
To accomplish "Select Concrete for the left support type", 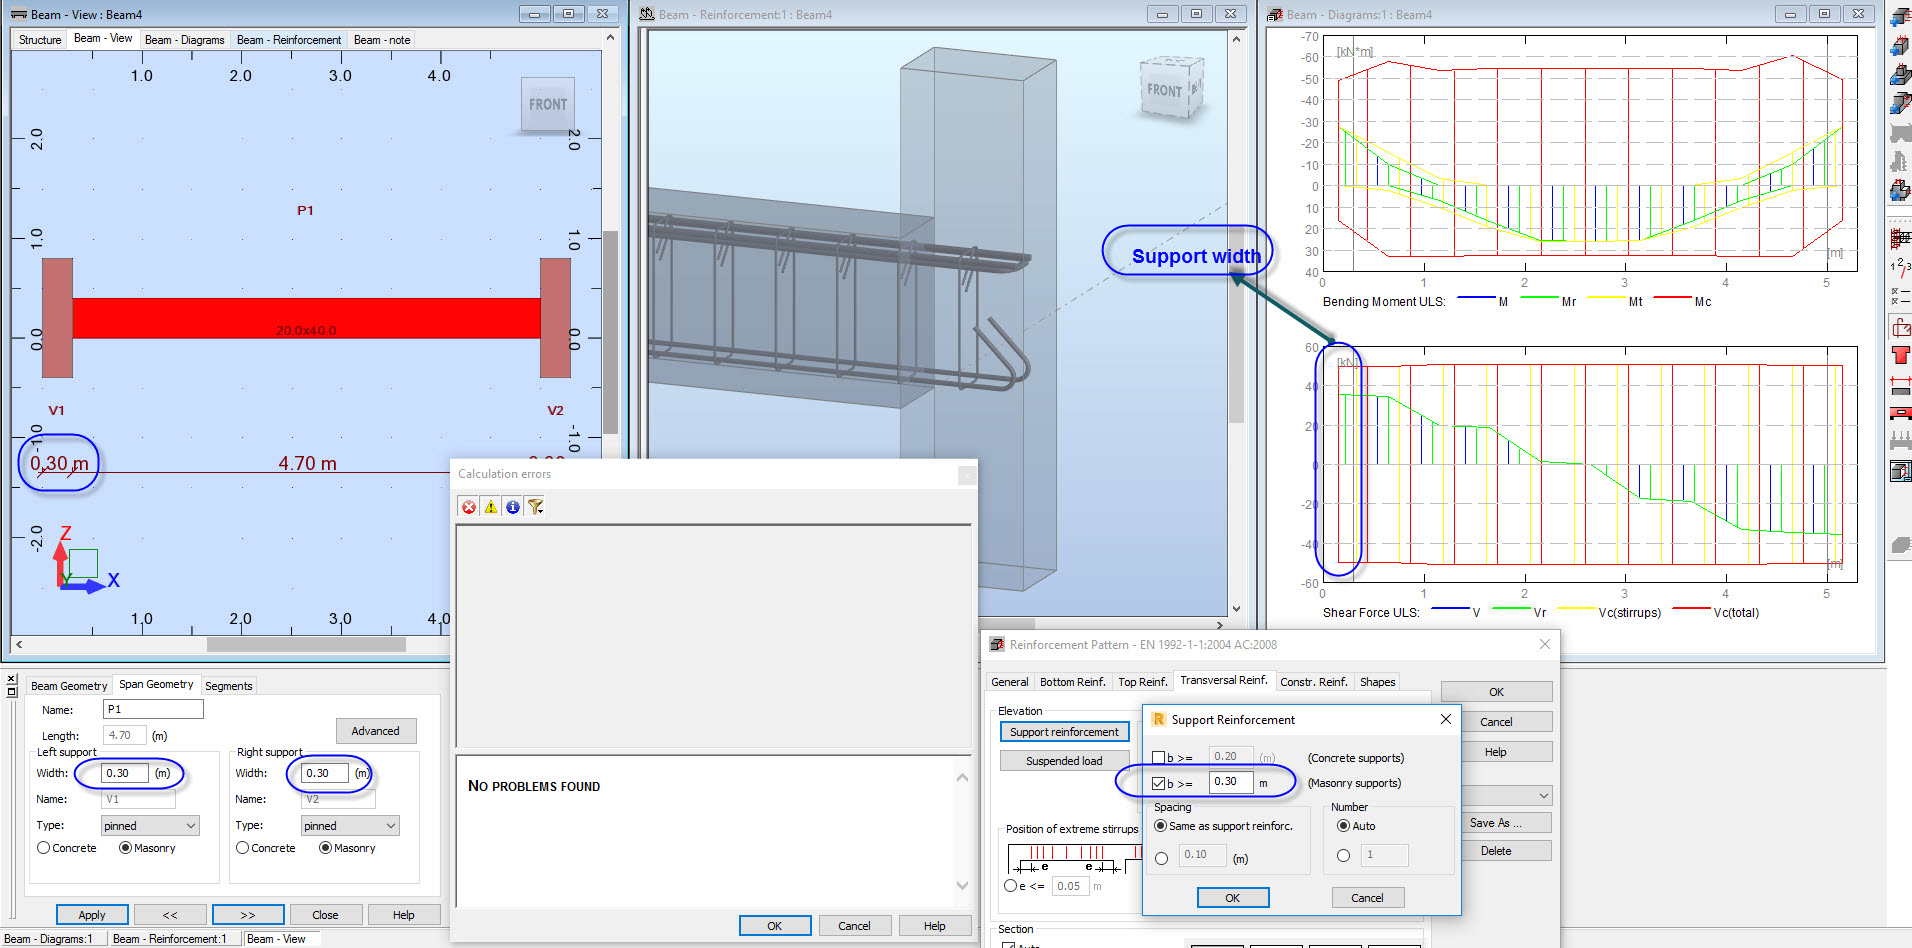I will point(42,847).
